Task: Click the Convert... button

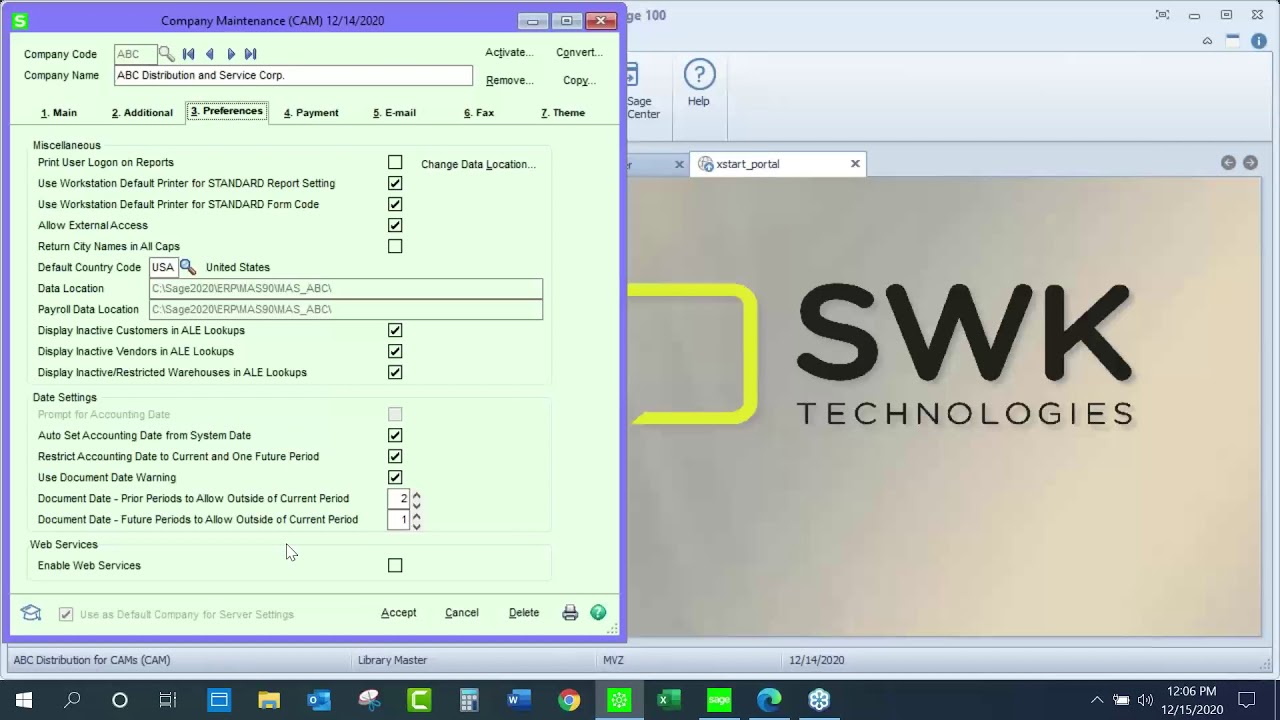Action: point(579,53)
